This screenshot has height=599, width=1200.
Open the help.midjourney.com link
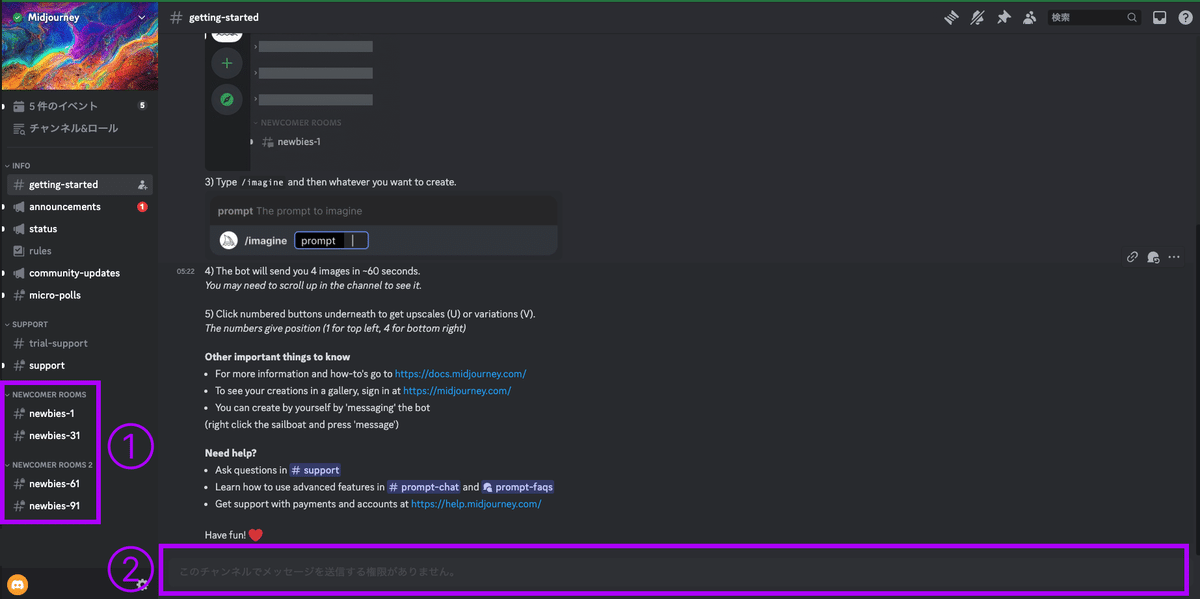(476, 504)
